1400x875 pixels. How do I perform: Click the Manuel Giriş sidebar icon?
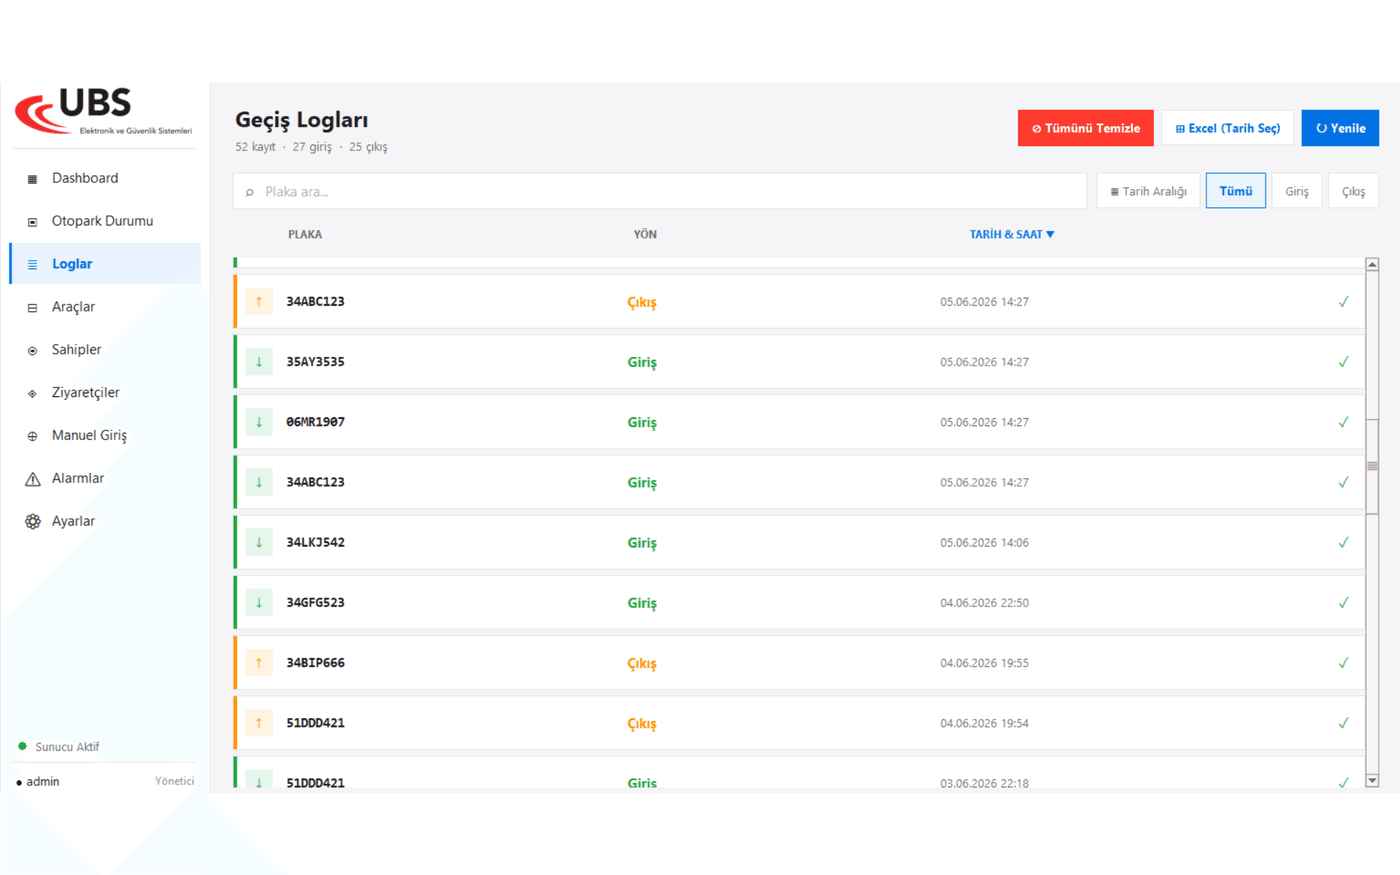point(32,436)
